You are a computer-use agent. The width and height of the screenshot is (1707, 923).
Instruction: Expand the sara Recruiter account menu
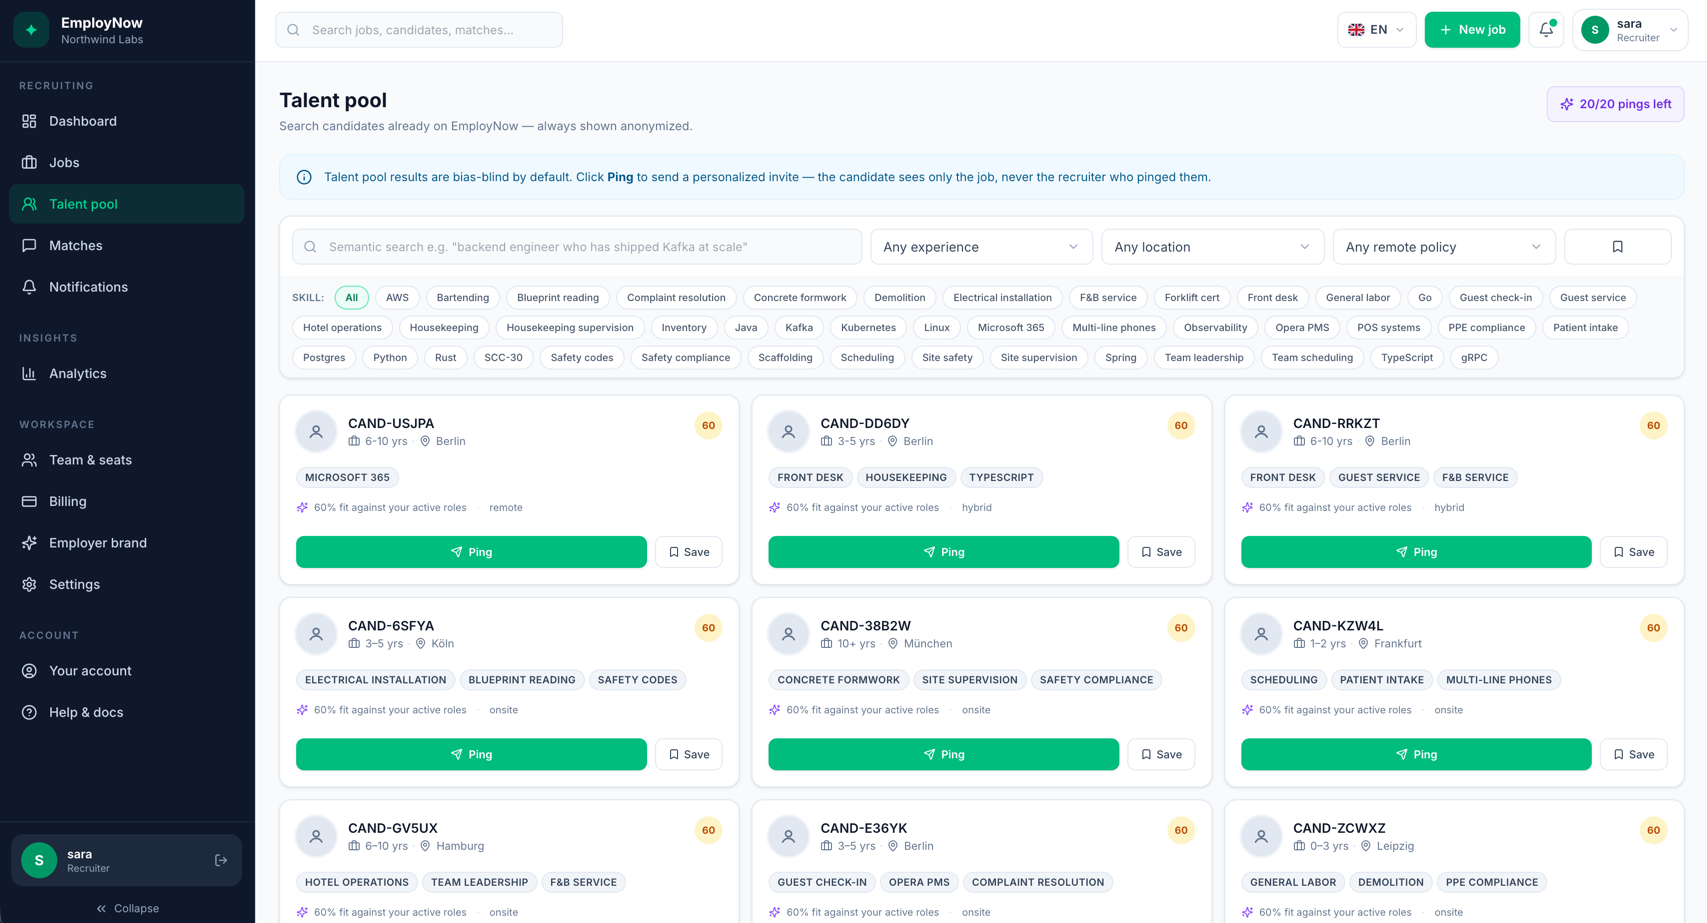click(1630, 30)
